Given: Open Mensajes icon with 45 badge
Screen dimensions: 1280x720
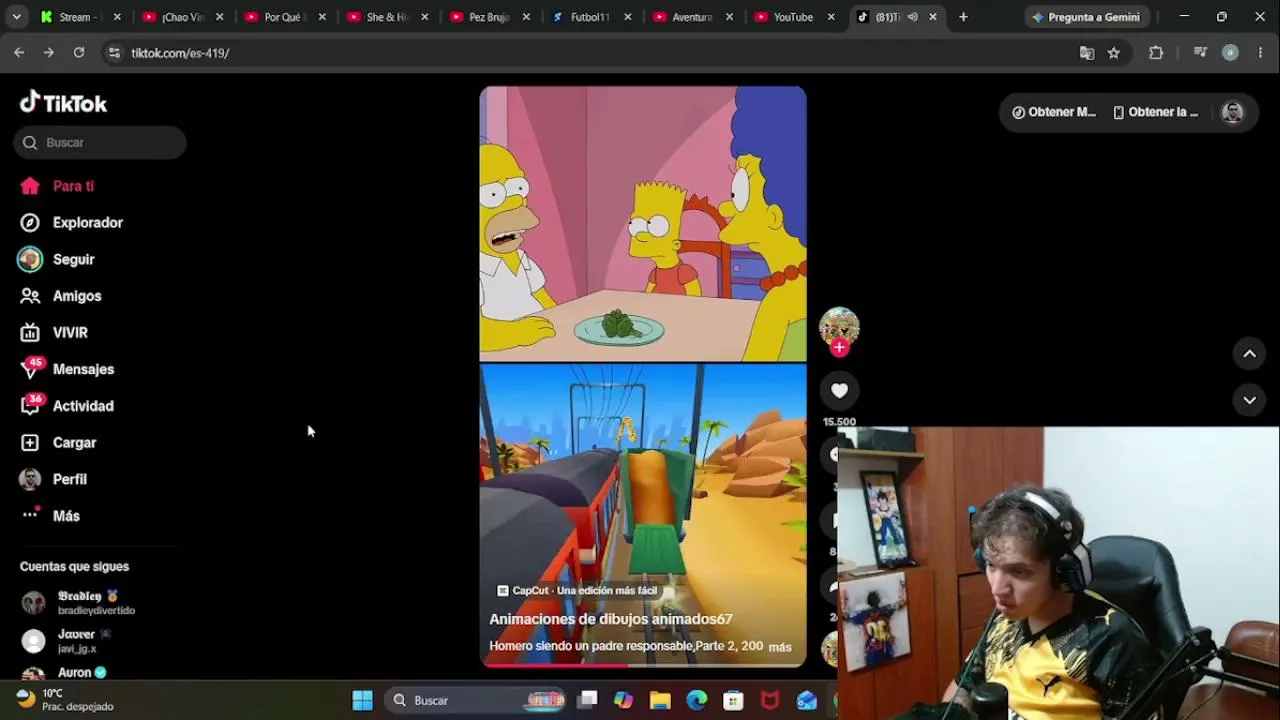Looking at the screenshot, I should click(x=30, y=369).
